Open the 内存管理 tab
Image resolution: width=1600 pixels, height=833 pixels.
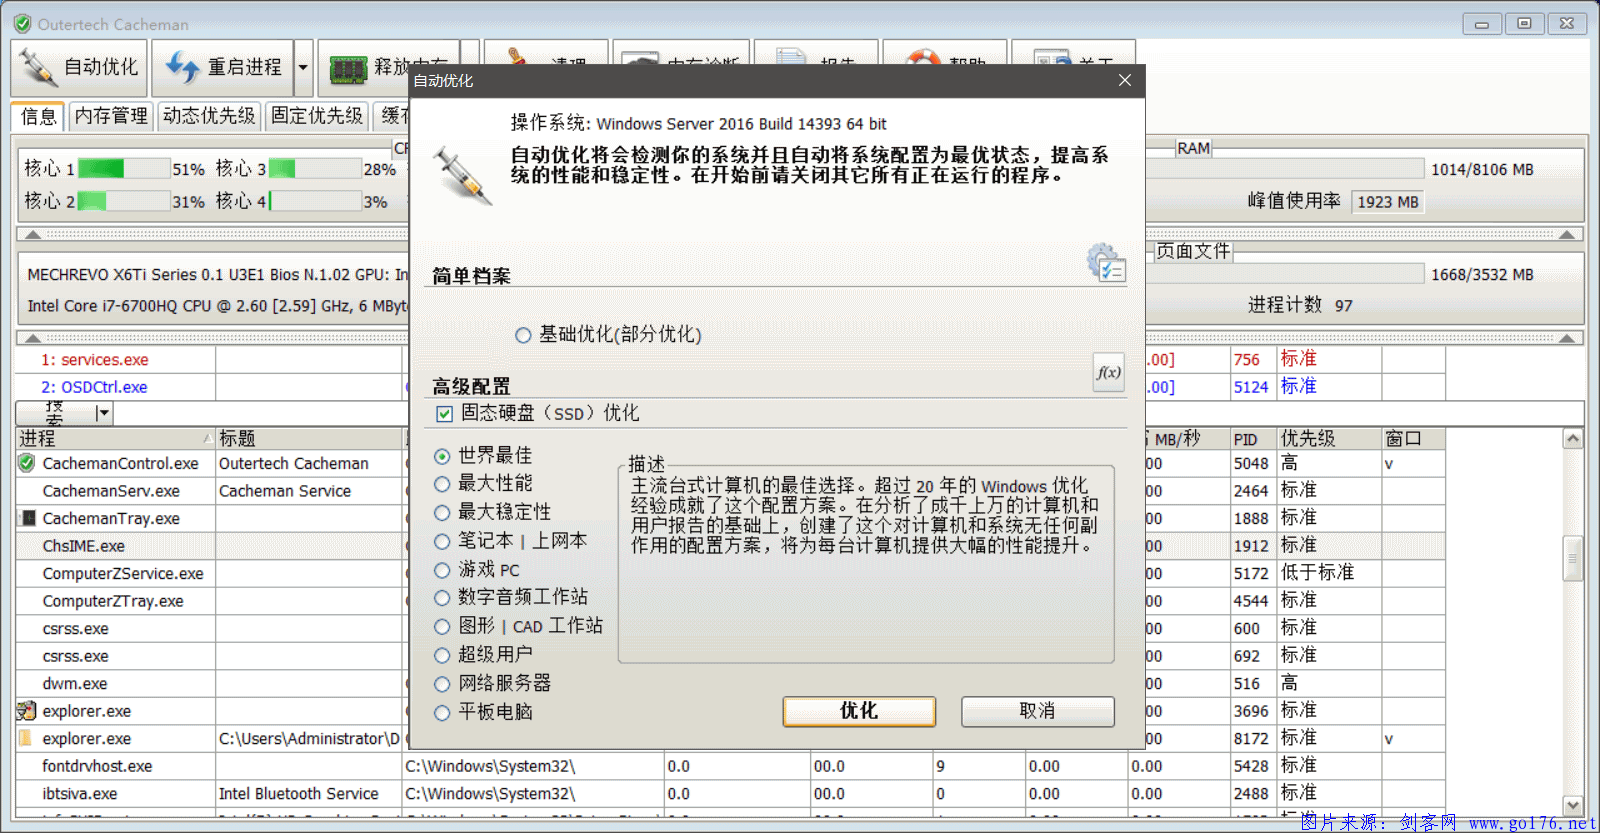tap(111, 116)
